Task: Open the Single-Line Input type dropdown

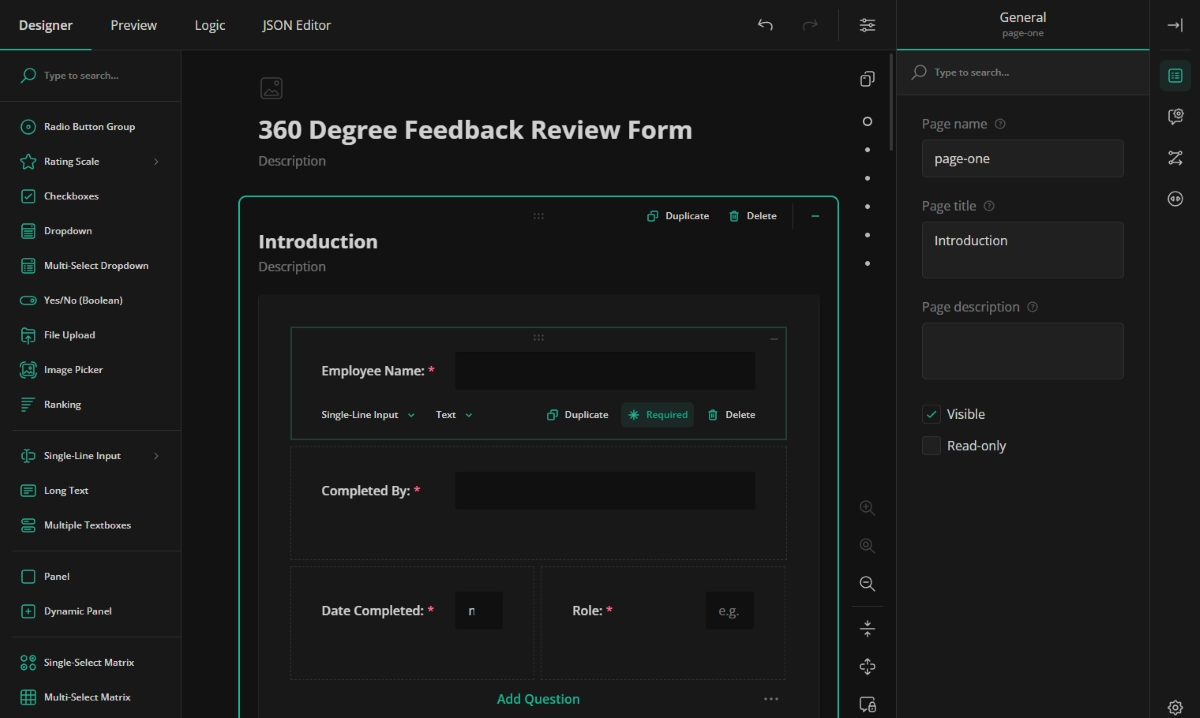Action: 367,415
